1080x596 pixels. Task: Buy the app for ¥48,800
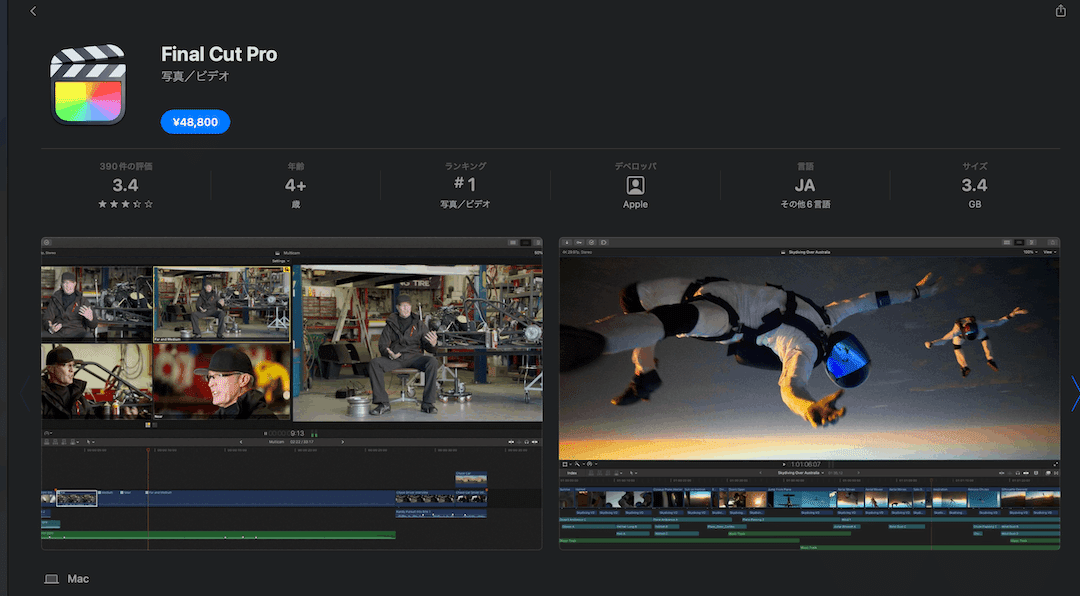(195, 122)
